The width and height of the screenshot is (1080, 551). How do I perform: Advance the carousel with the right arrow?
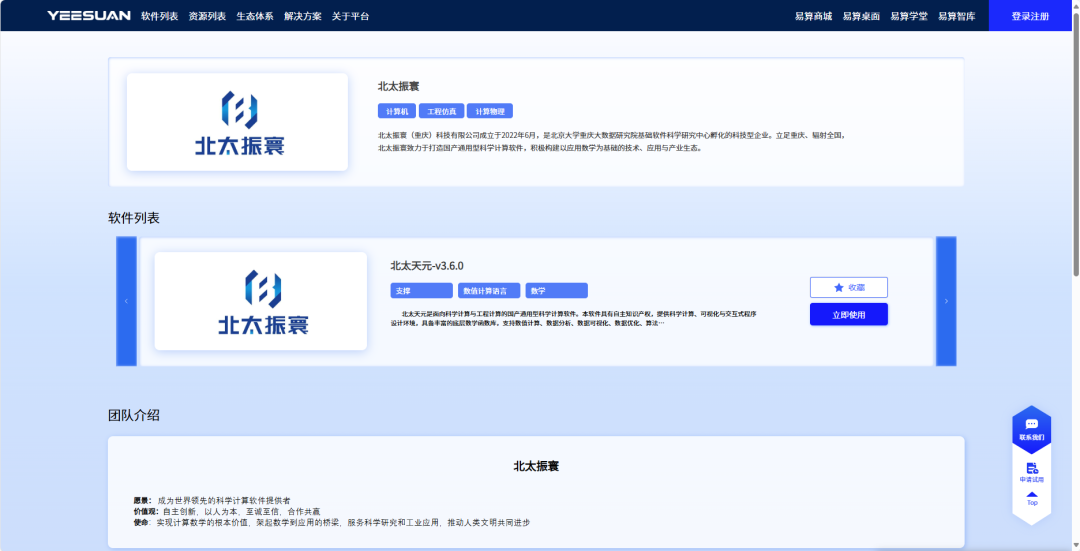[x=946, y=301]
